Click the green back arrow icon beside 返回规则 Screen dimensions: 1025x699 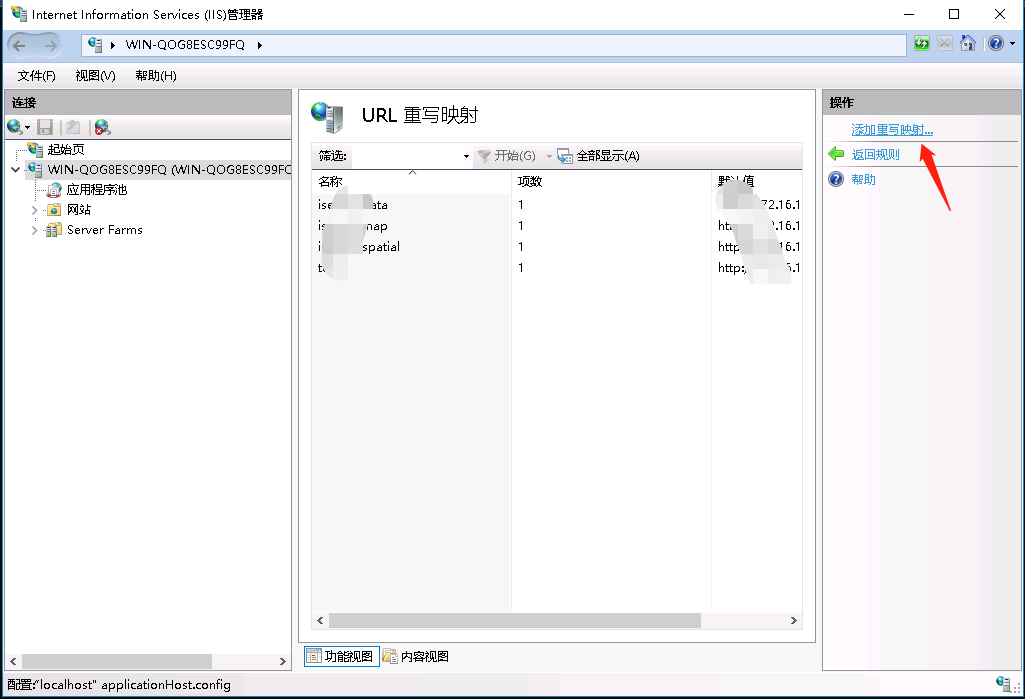point(836,154)
